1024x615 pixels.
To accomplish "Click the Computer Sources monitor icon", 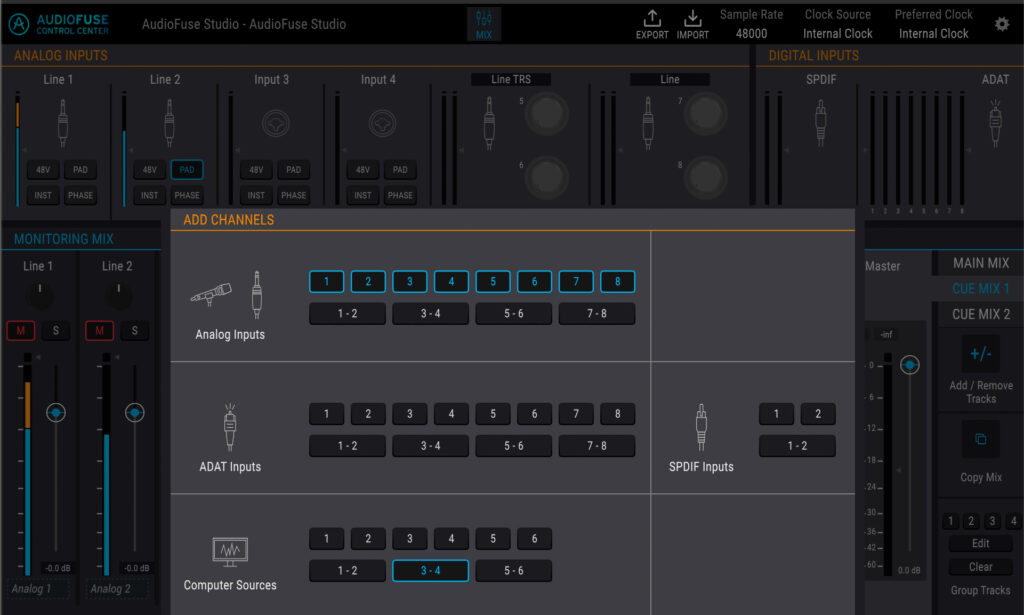I will [x=230, y=552].
